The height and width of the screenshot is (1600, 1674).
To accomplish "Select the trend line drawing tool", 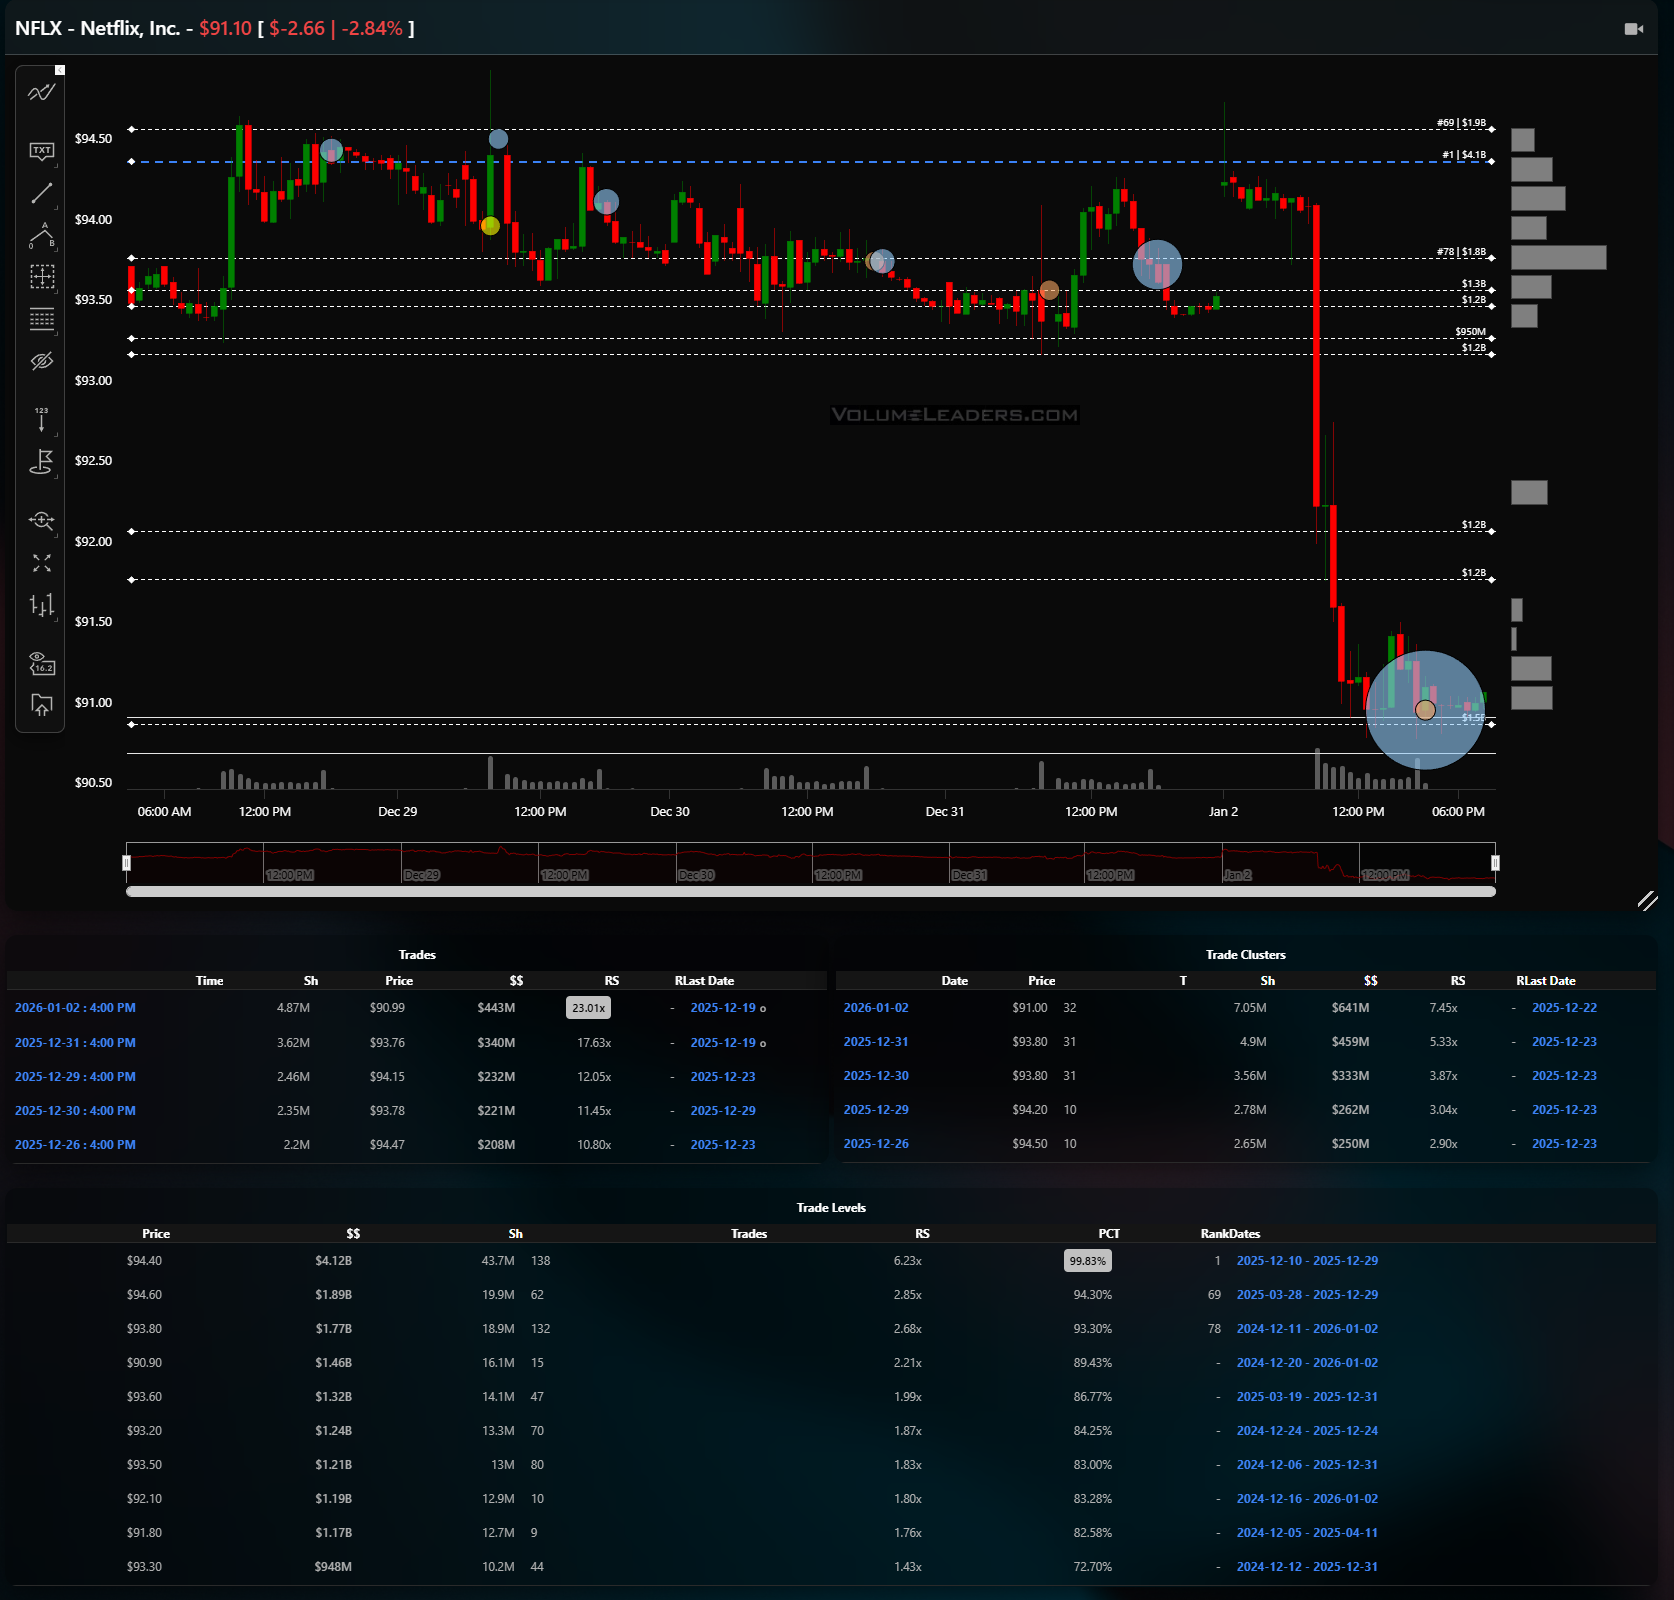I will pos(41,193).
